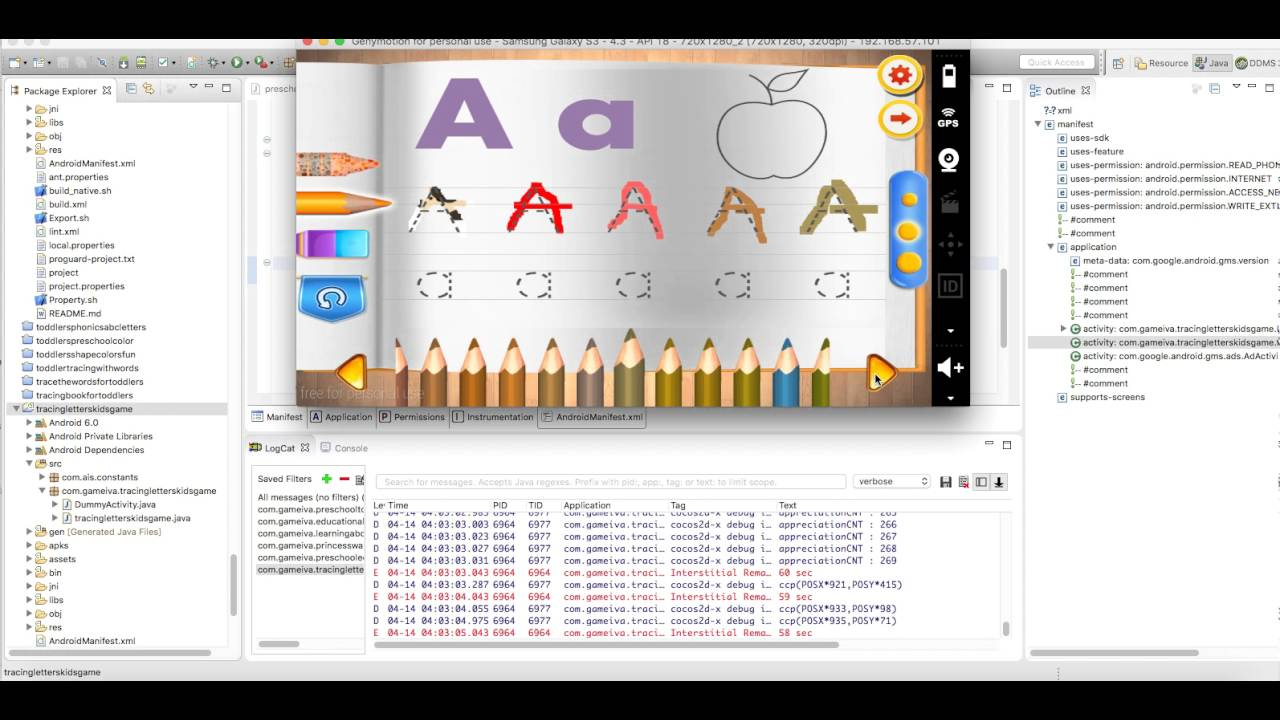1280x720 pixels.
Task: Open the Outline view menu triangle
Action: click(1237, 87)
